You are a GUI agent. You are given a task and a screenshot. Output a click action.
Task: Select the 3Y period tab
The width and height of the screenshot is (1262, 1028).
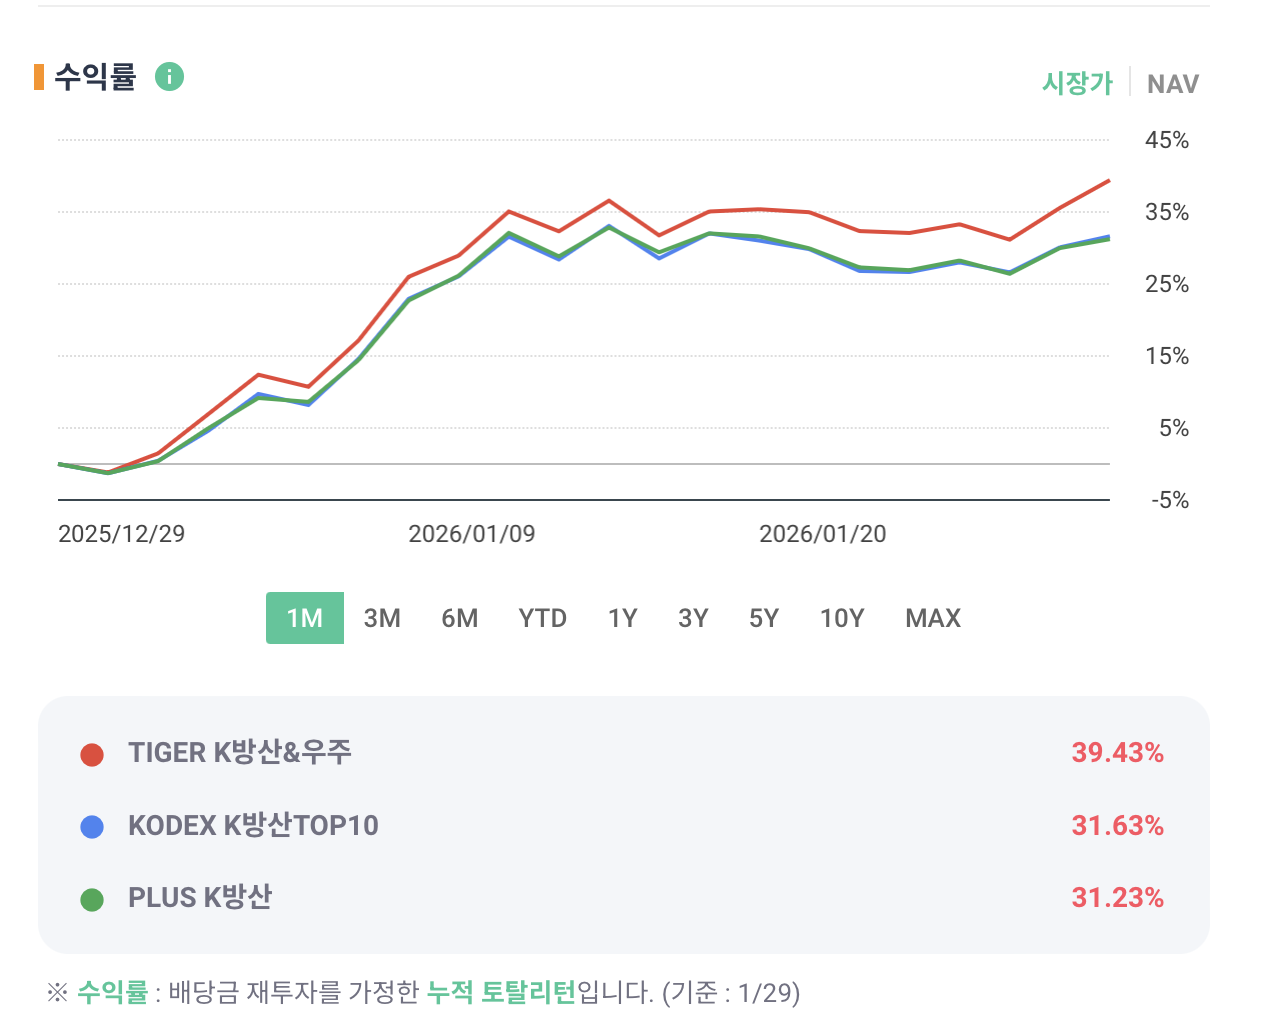[x=693, y=618]
